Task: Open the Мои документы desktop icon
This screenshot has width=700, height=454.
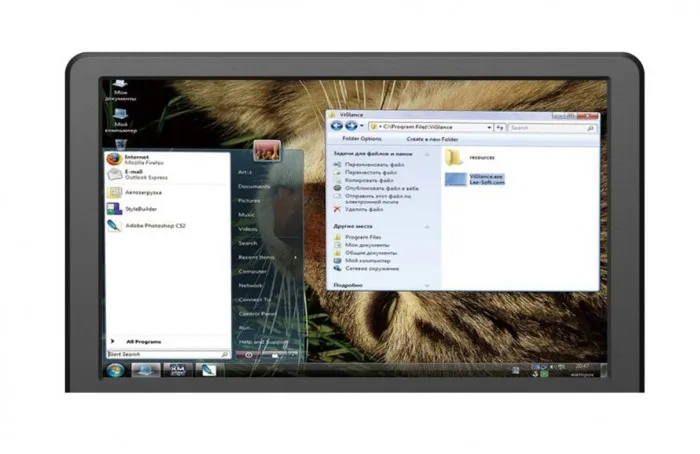Action: (x=120, y=90)
